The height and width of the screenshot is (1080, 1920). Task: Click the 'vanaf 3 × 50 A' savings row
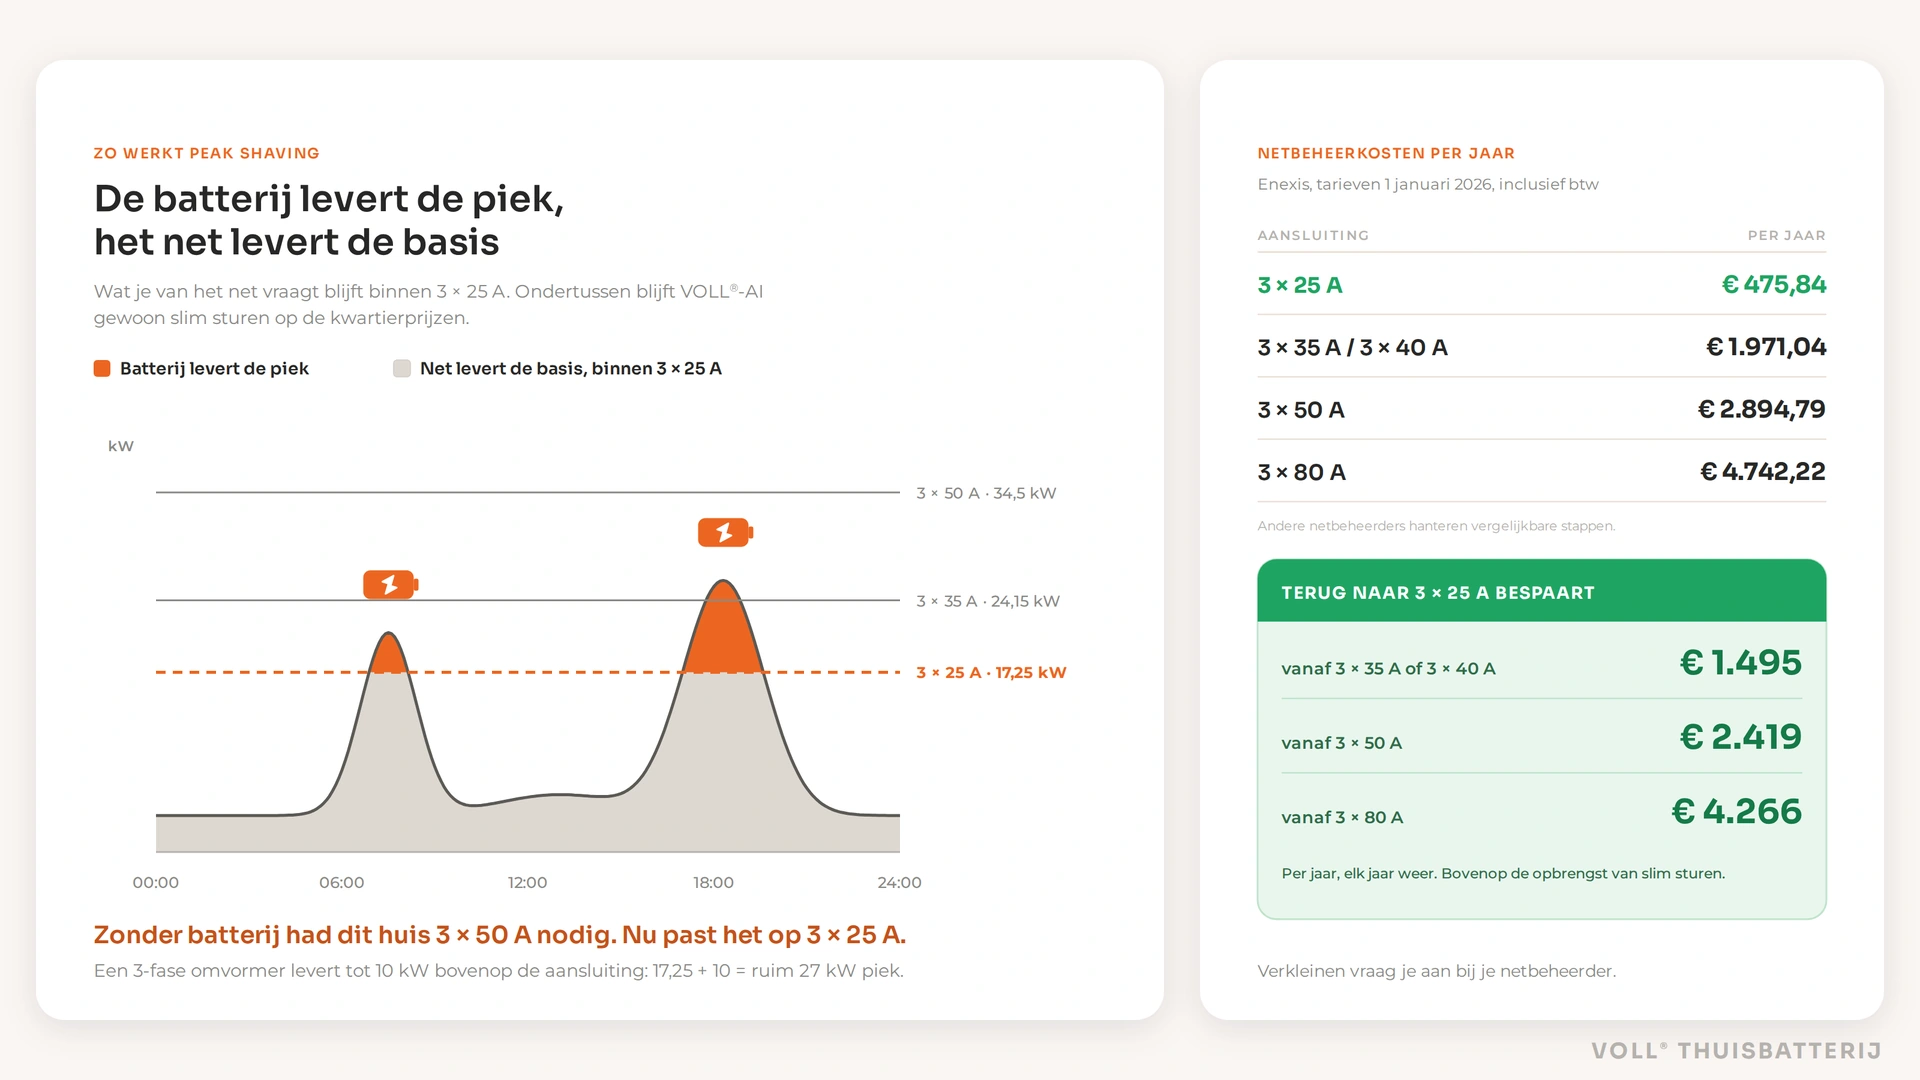click(x=1541, y=737)
